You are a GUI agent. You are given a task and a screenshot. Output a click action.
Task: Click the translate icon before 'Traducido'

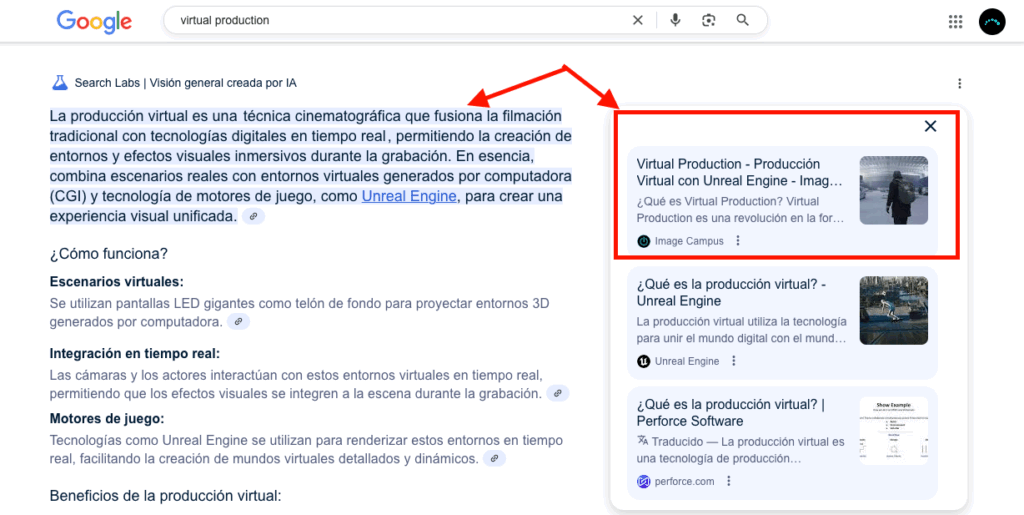pos(643,441)
